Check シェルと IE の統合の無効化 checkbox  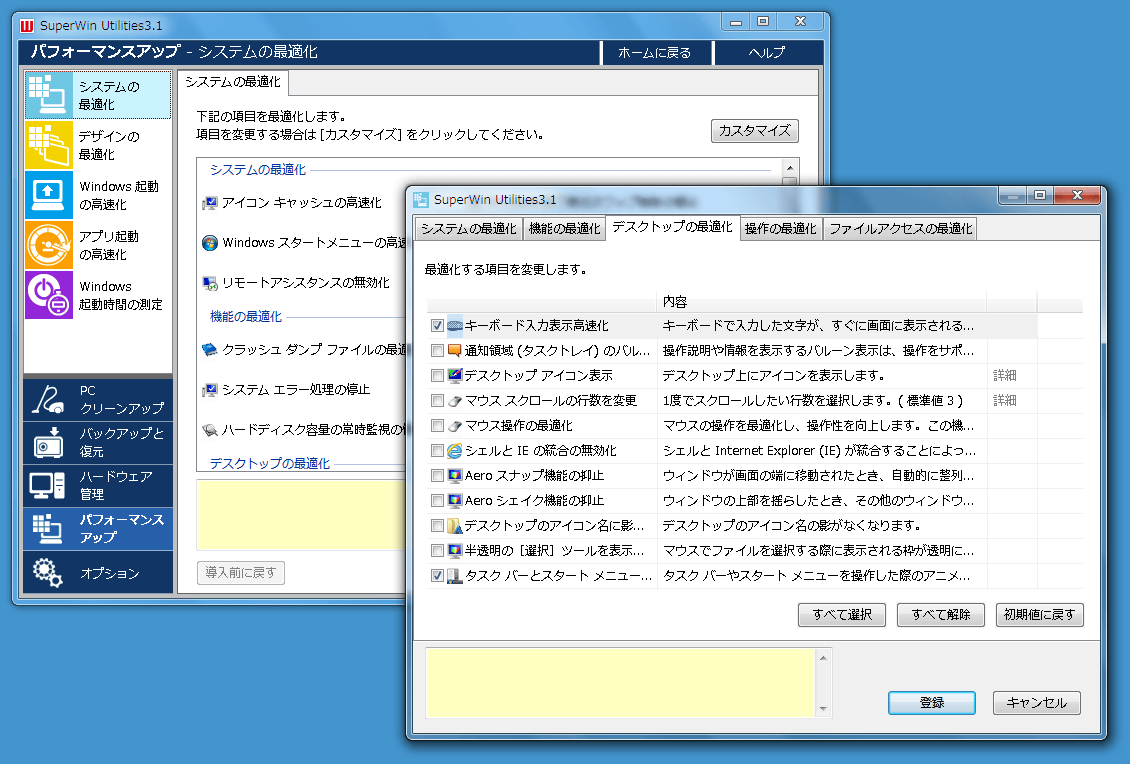tap(437, 451)
